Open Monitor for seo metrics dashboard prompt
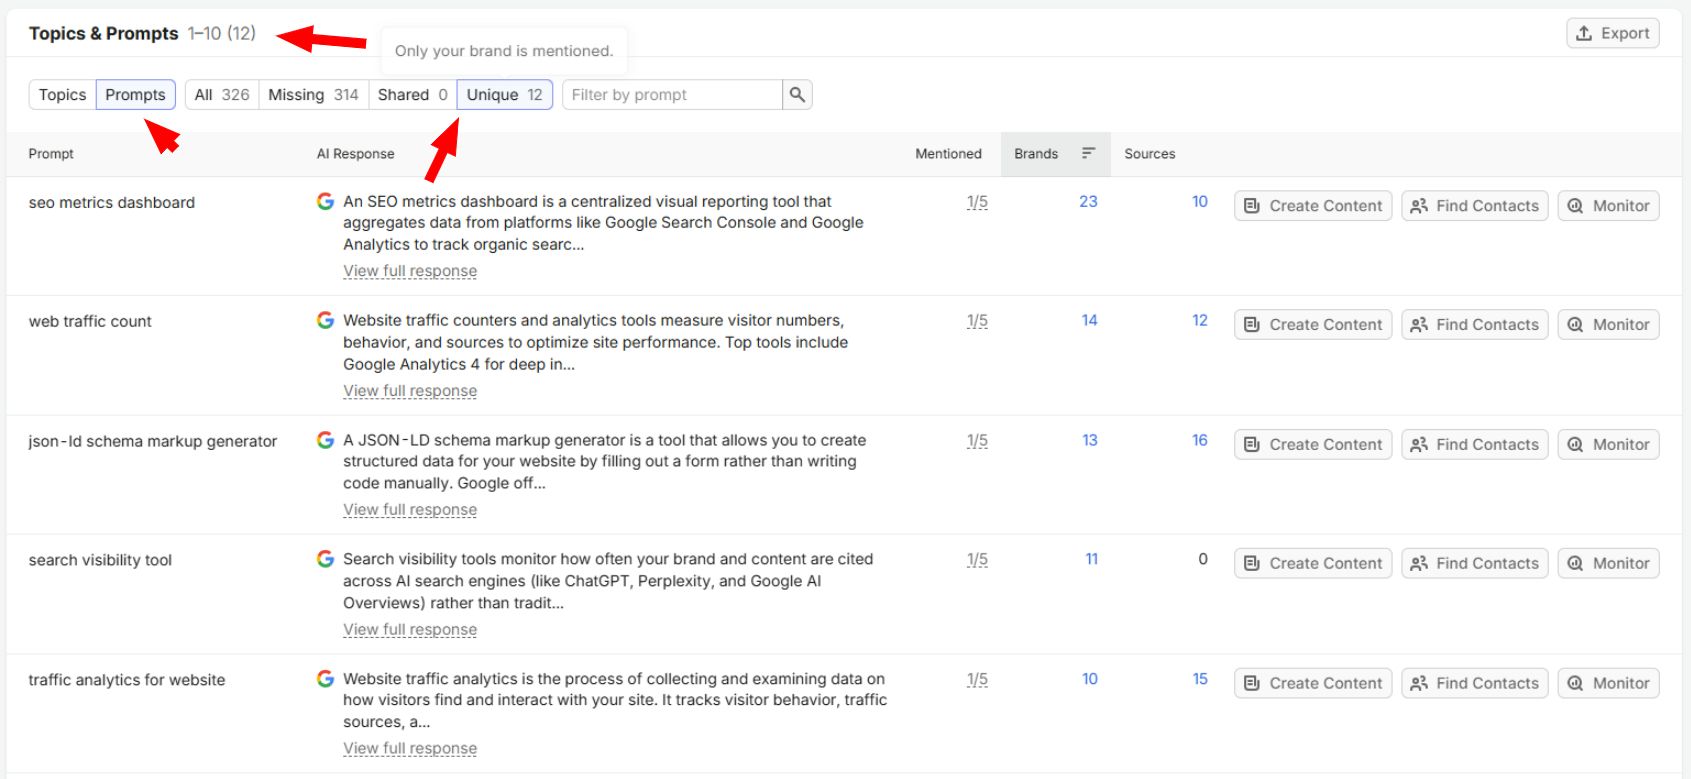Image resolution: width=1691 pixels, height=779 pixels. pos(1608,206)
